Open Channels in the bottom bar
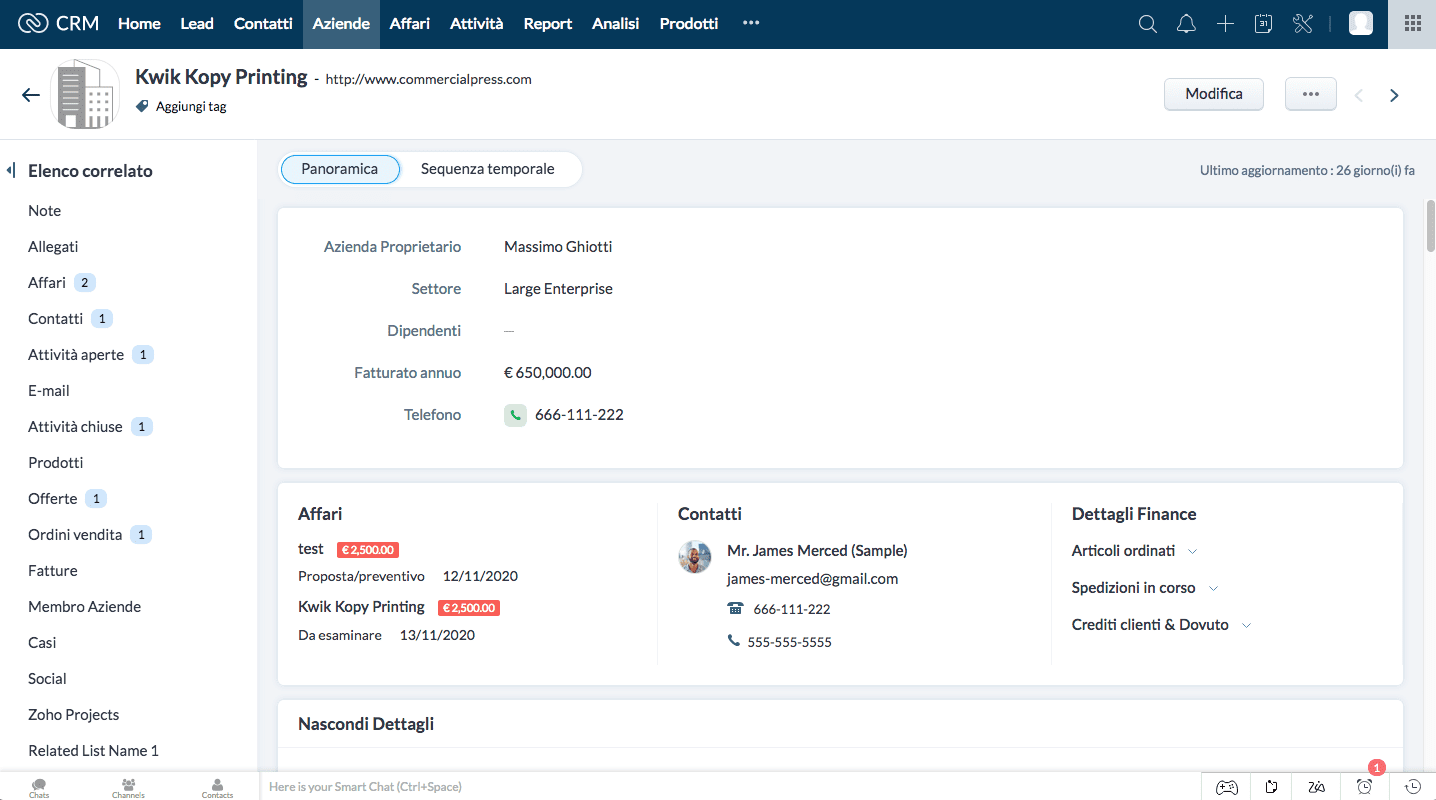The width and height of the screenshot is (1436, 800). point(128,787)
